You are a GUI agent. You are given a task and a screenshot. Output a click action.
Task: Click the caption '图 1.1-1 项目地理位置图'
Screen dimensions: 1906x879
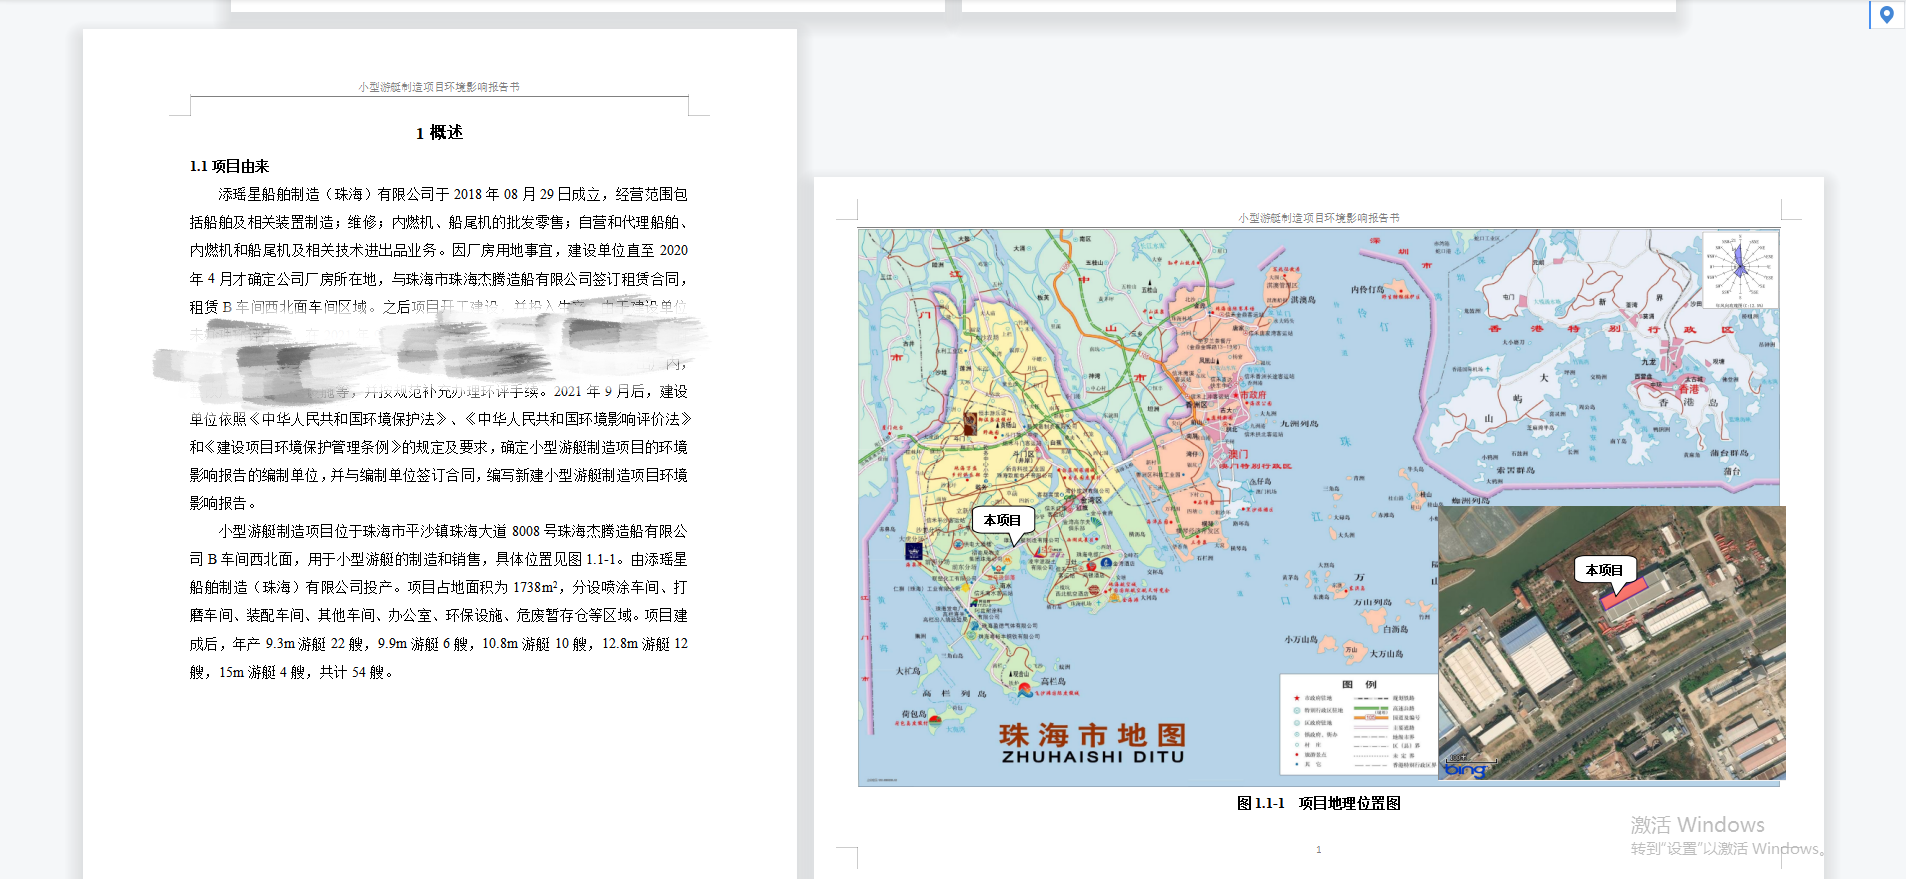point(1318,803)
